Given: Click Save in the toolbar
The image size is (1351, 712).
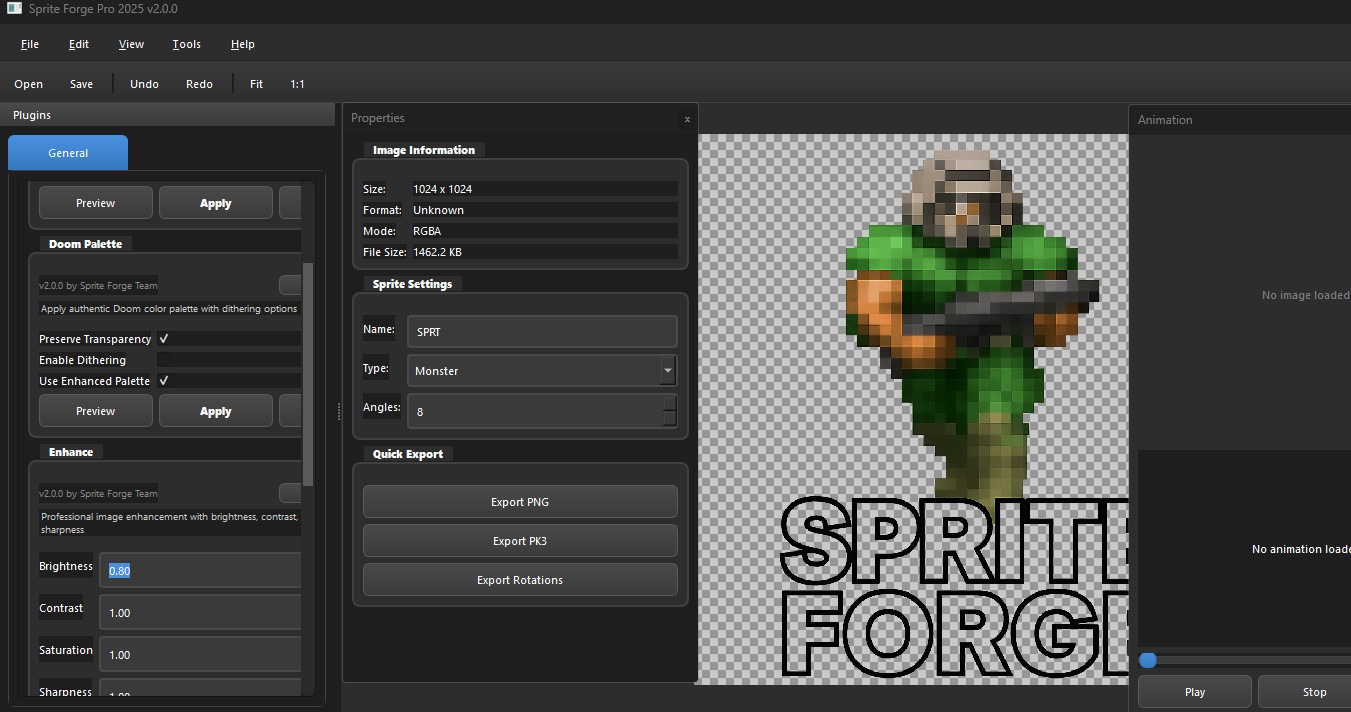Looking at the screenshot, I should 82,84.
